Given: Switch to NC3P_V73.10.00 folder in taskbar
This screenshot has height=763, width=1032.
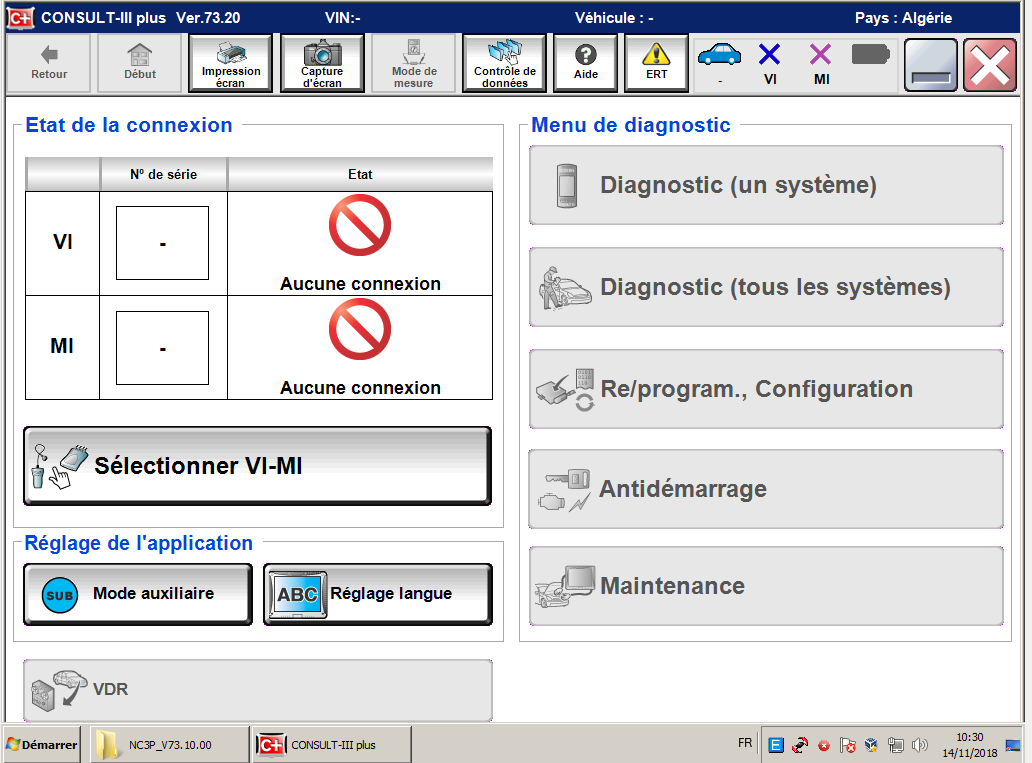Looking at the screenshot, I should pos(169,745).
